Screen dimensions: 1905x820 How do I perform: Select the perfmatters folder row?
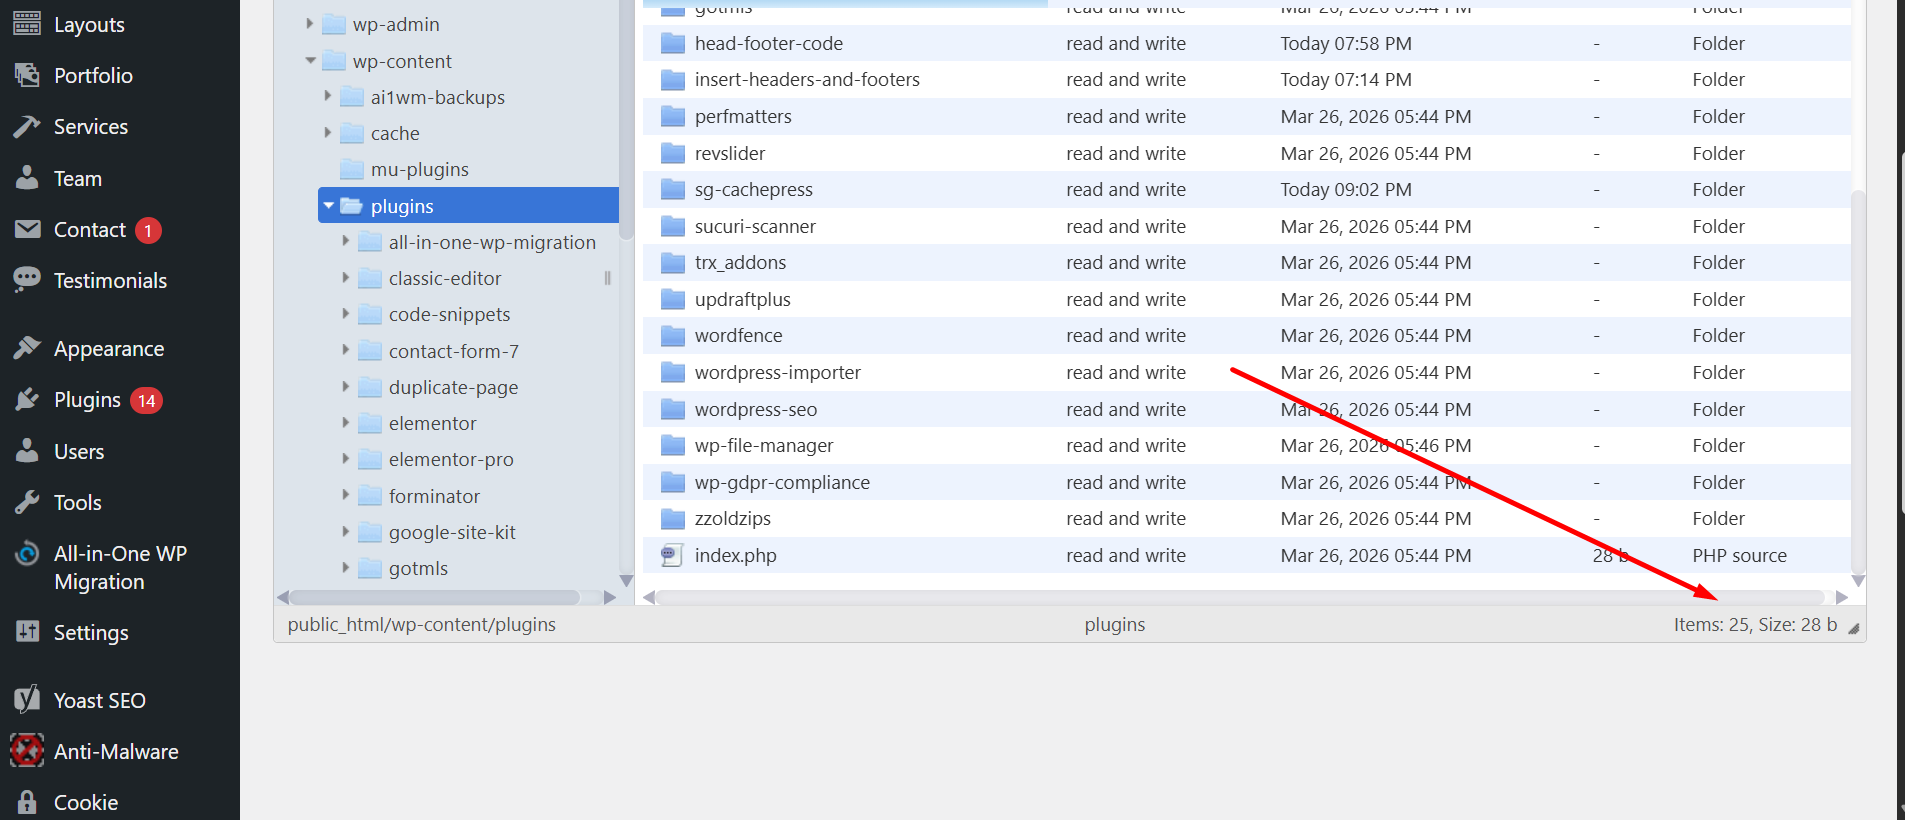click(x=1246, y=116)
